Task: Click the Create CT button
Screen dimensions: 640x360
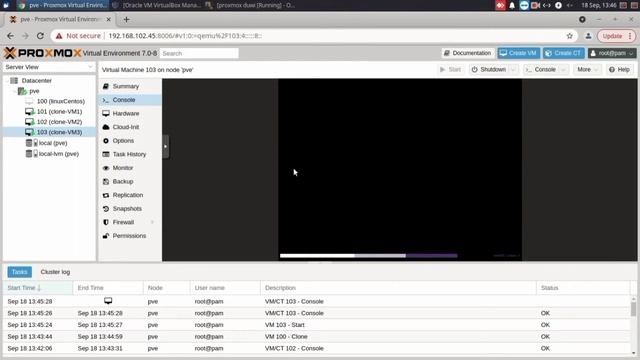Action: [563, 53]
